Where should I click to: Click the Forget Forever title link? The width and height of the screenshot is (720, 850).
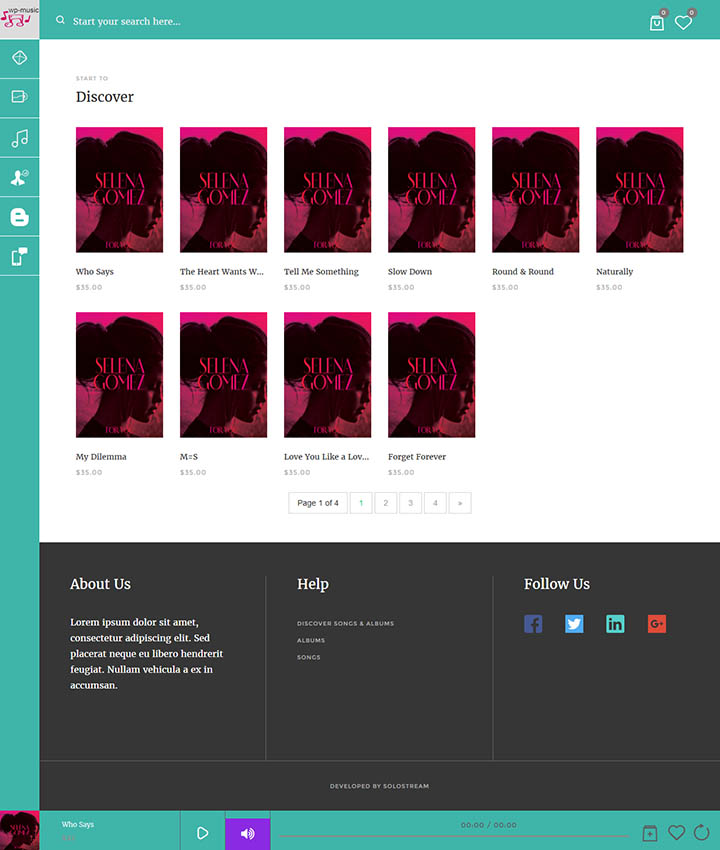tap(417, 456)
